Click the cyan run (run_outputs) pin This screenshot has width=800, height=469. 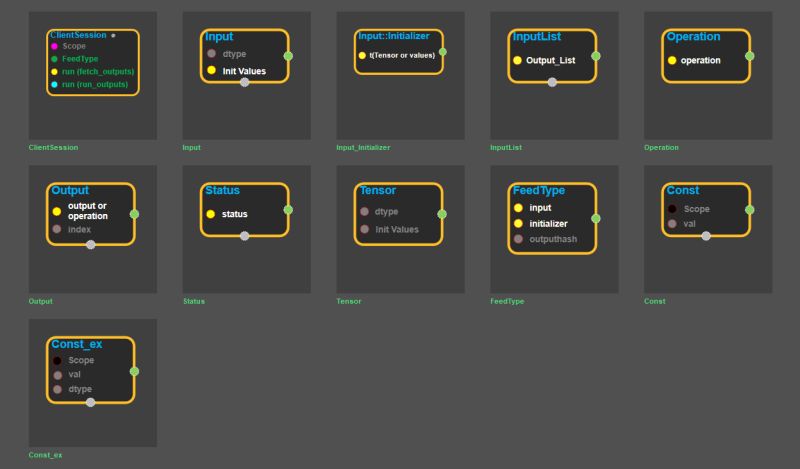tap(54, 85)
